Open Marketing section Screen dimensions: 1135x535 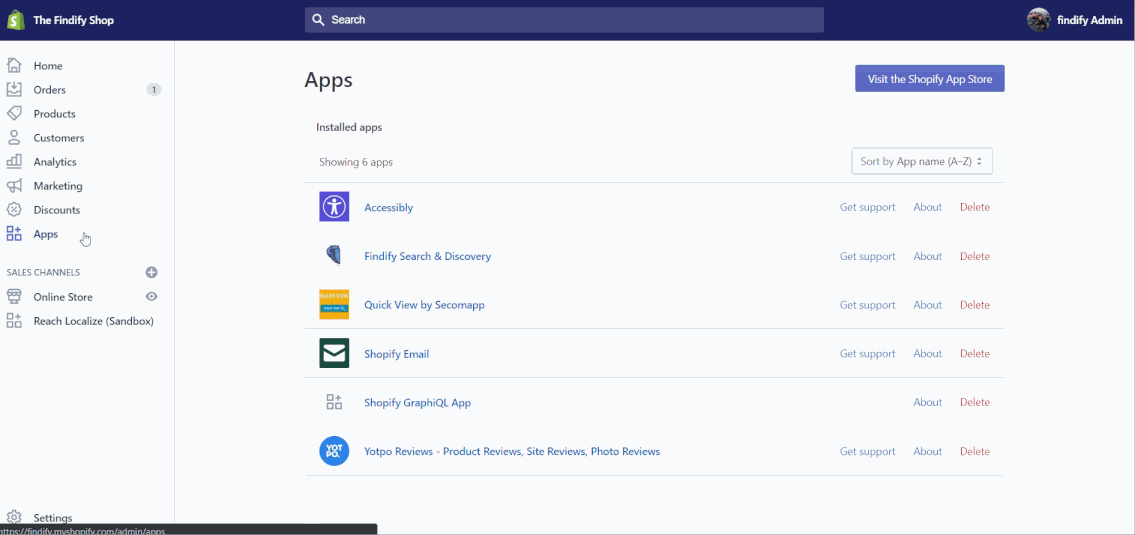coord(58,186)
